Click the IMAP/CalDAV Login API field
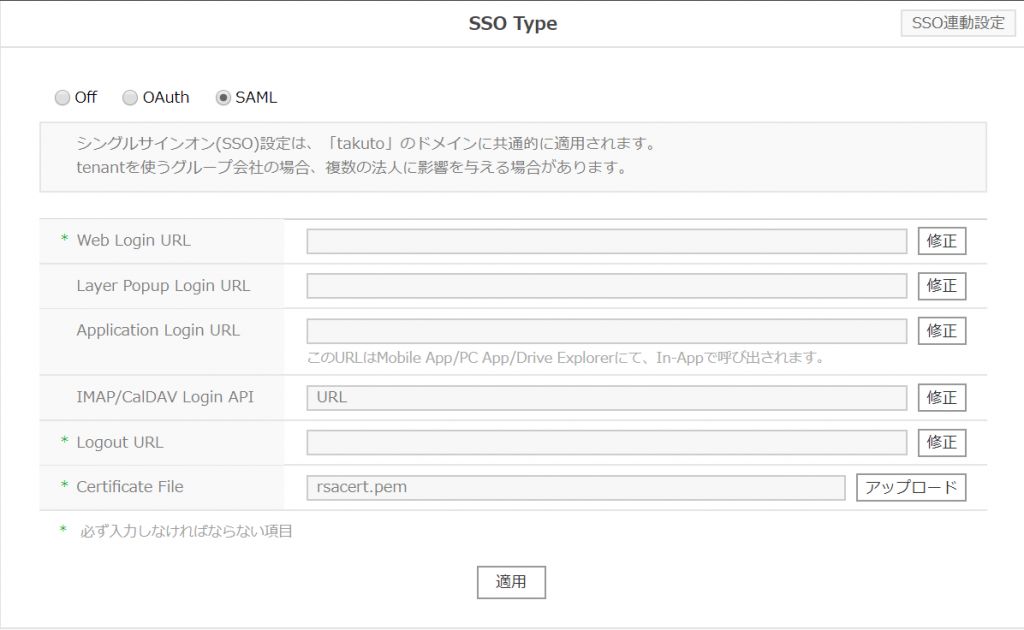The image size is (1024, 630). coord(606,397)
